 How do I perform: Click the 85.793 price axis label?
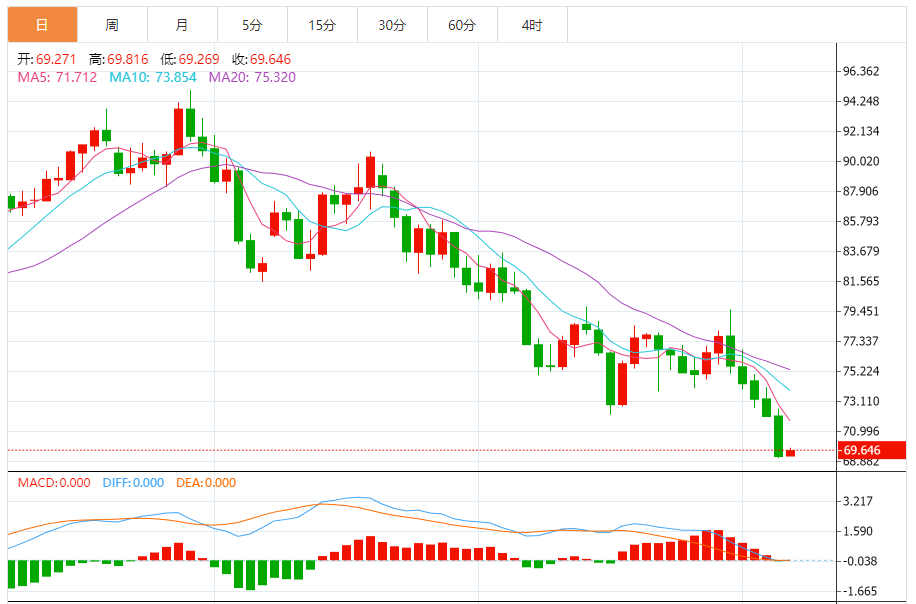click(861, 221)
